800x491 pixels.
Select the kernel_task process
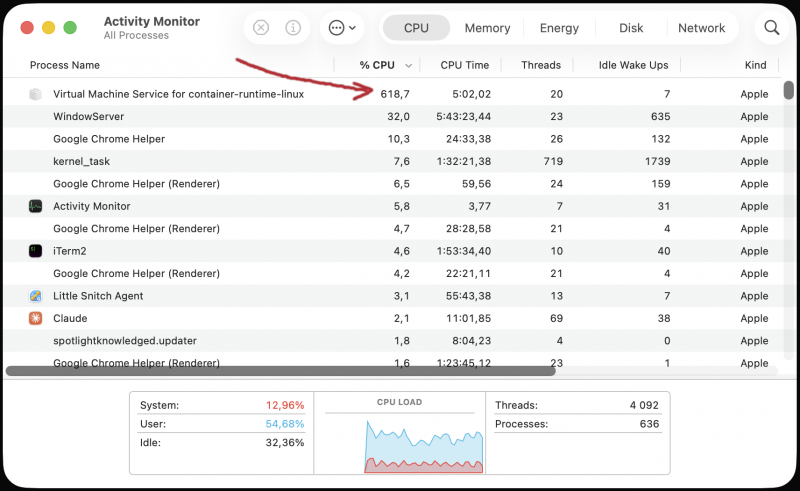[x=392, y=161]
